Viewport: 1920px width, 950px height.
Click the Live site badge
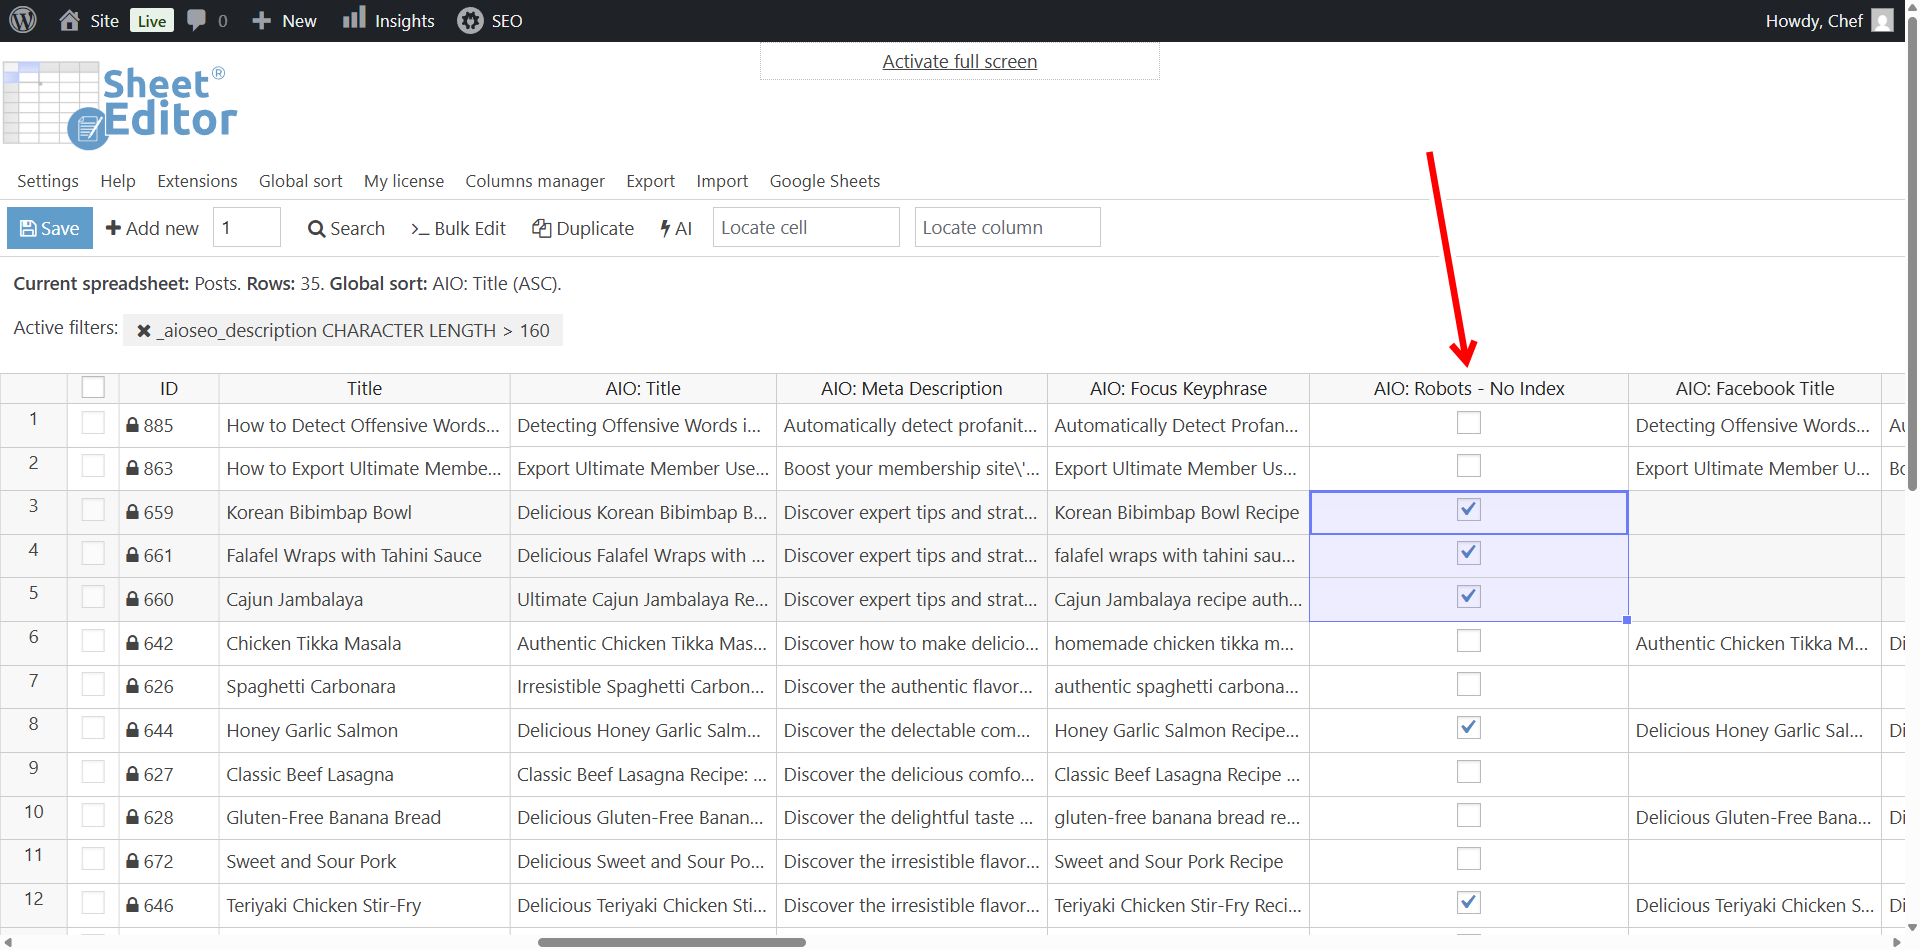pyautogui.click(x=152, y=21)
